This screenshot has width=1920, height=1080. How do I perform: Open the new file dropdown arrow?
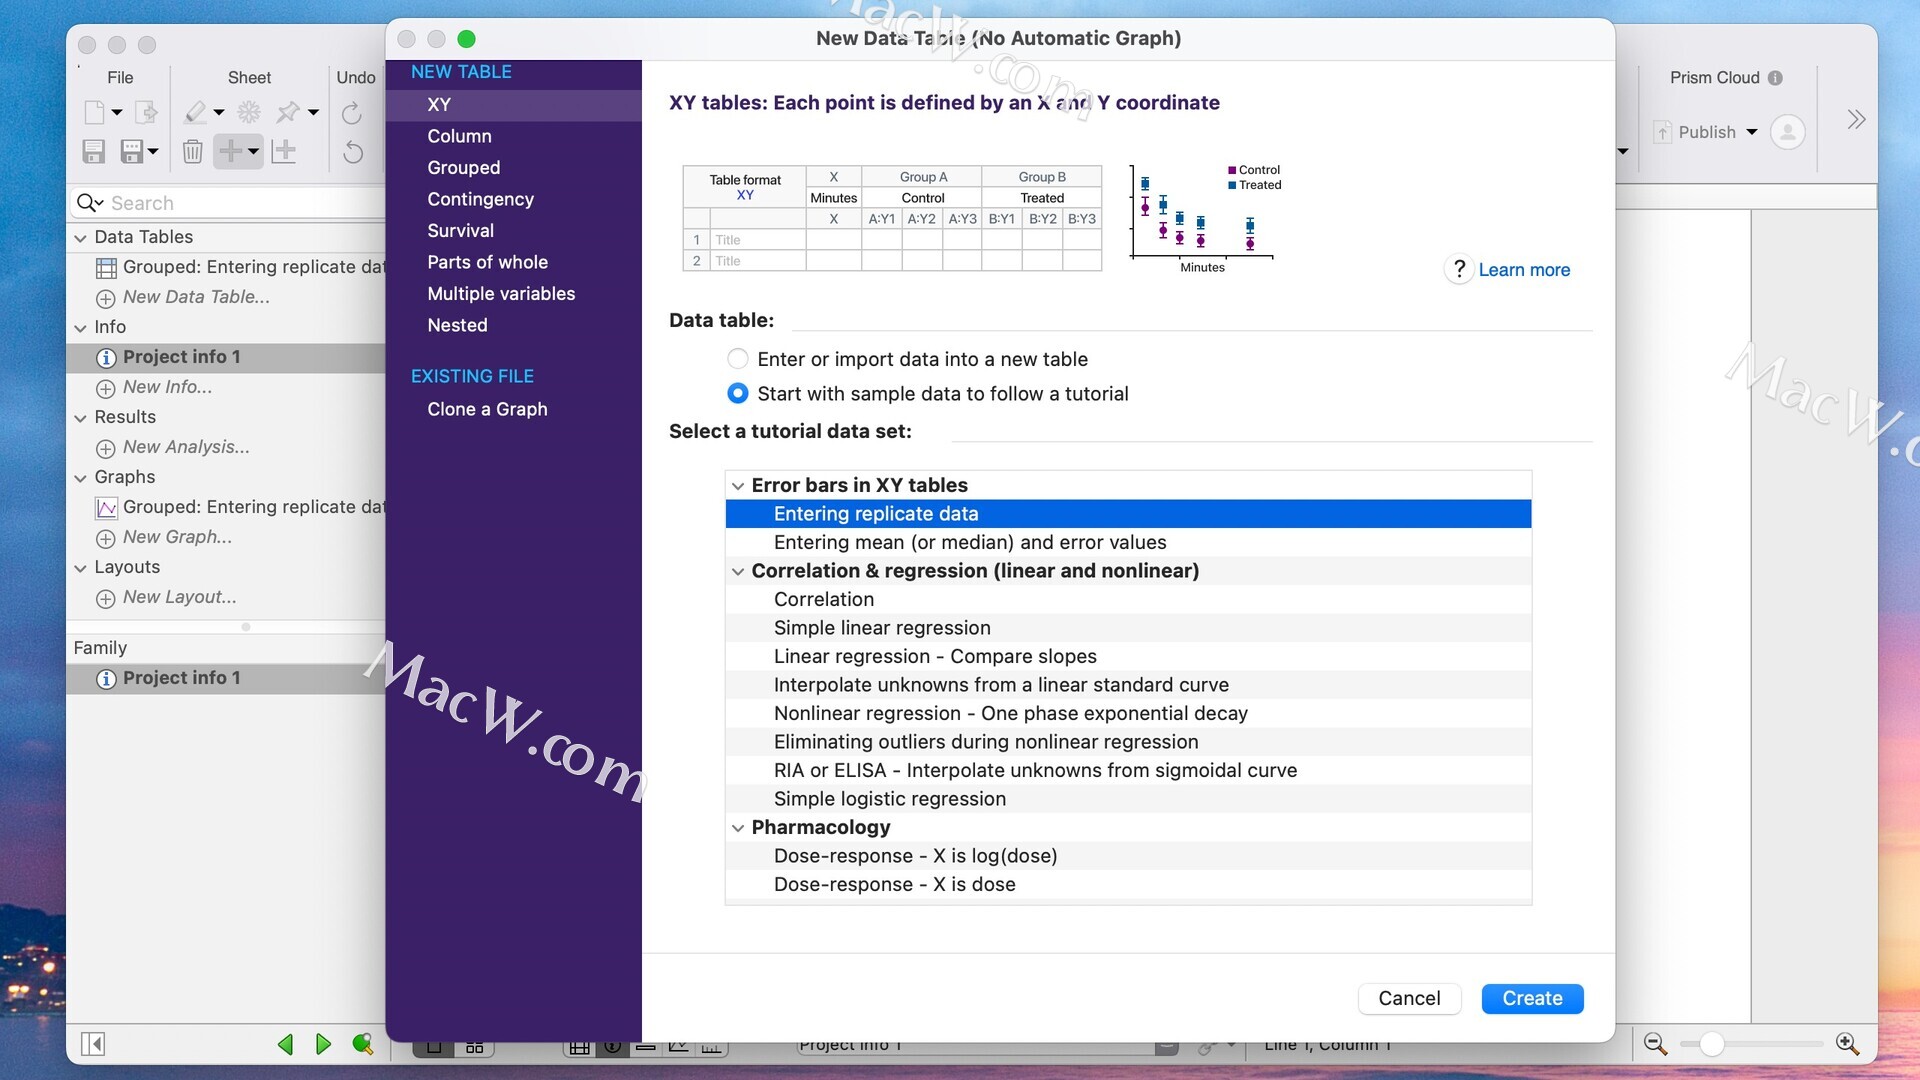click(117, 113)
